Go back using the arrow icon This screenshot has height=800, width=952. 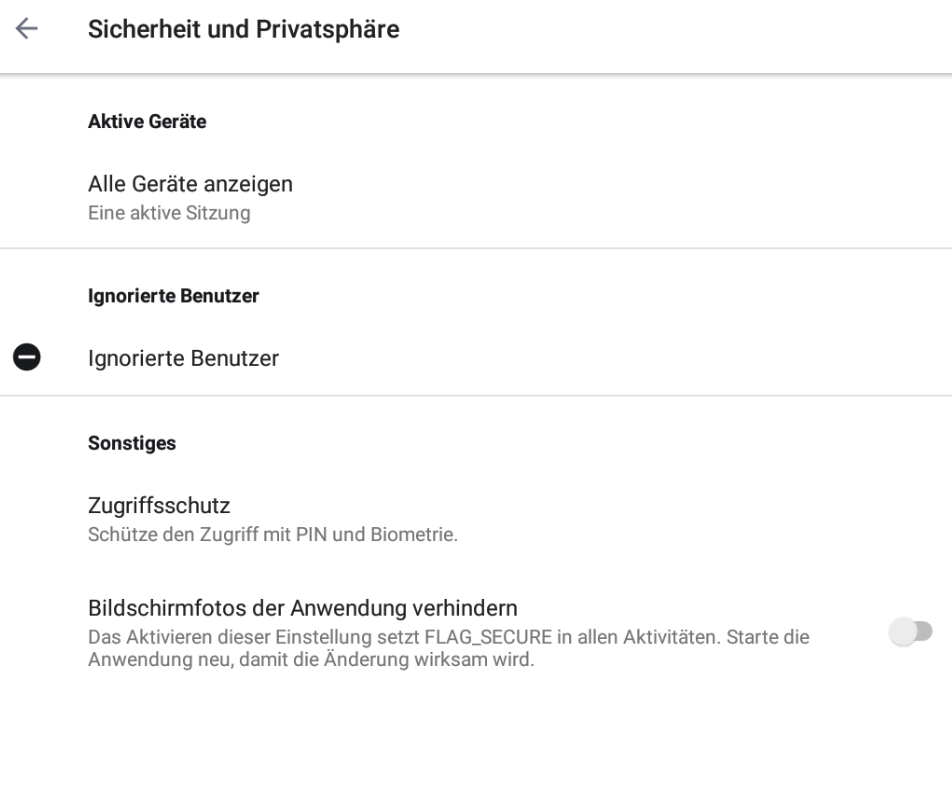pos(26,30)
